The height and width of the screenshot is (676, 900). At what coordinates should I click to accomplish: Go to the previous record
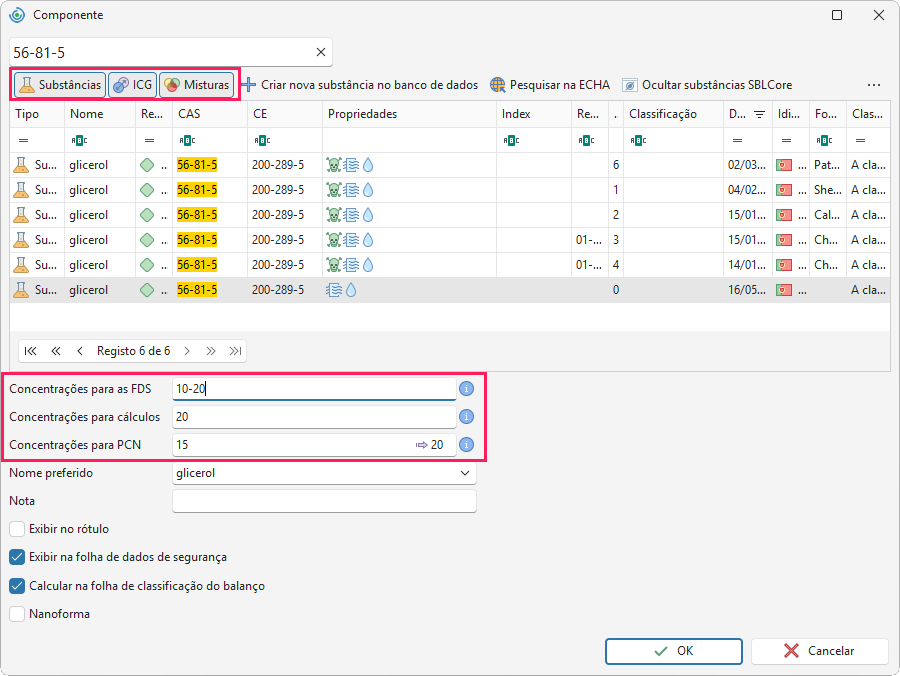(80, 351)
